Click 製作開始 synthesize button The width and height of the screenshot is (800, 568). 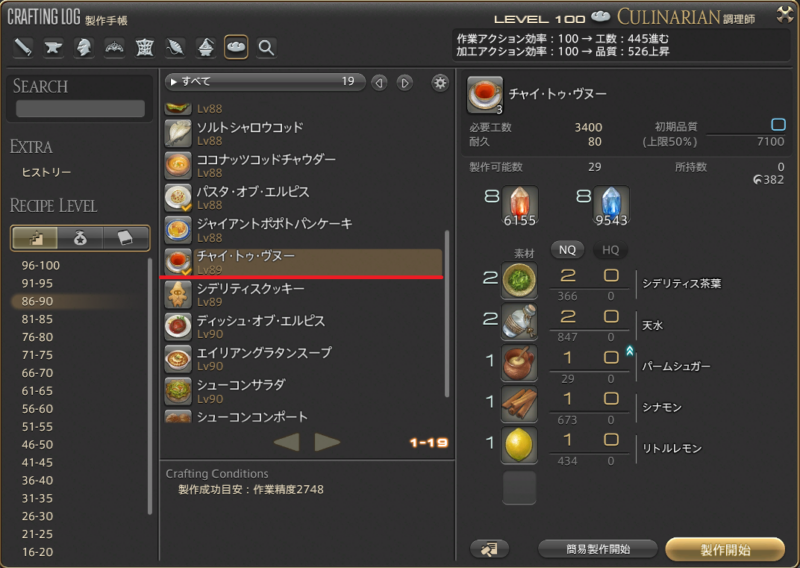(x=725, y=550)
